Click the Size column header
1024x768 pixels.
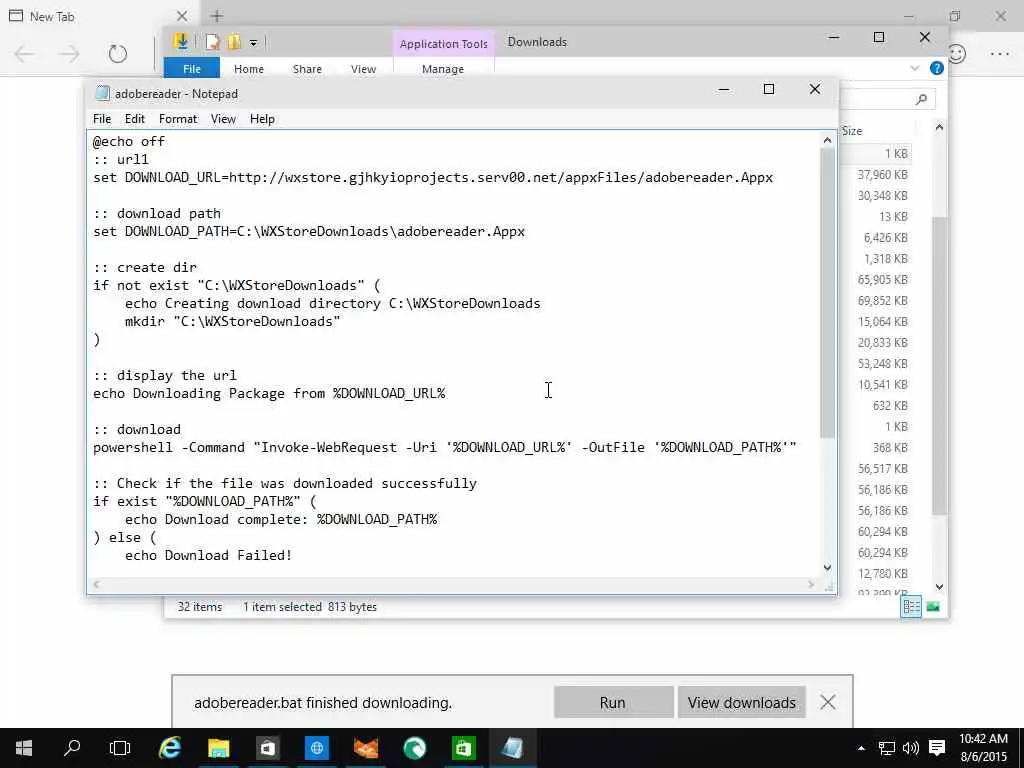[x=852, y=131]
